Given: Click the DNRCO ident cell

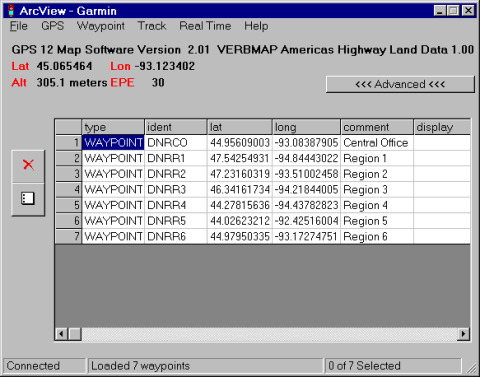Looking at the screenshot, I should (x=176, y=143).
